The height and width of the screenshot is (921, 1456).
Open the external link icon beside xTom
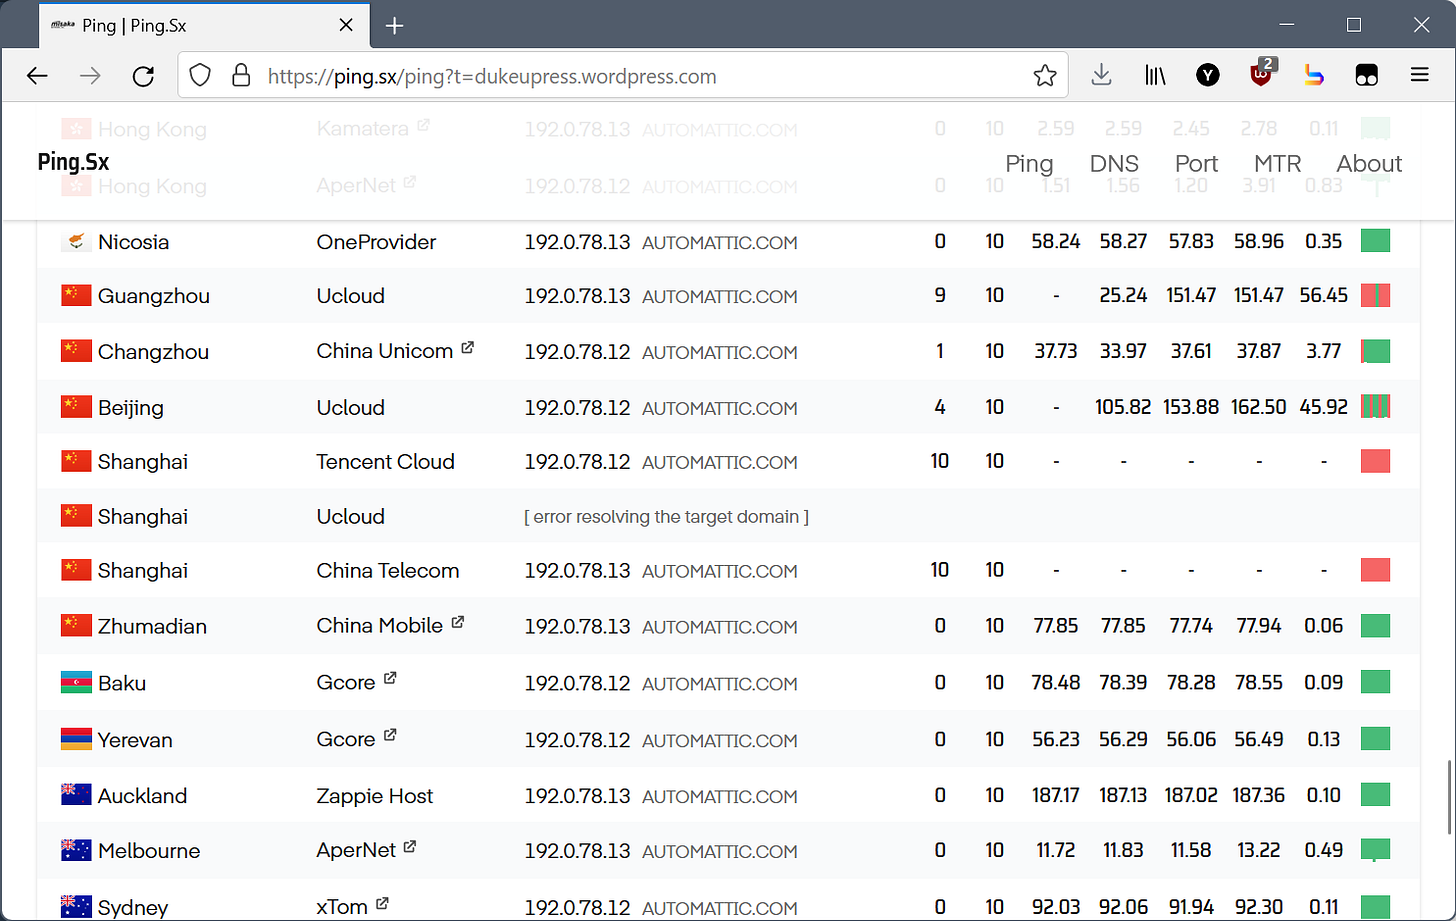coord(382,904)
